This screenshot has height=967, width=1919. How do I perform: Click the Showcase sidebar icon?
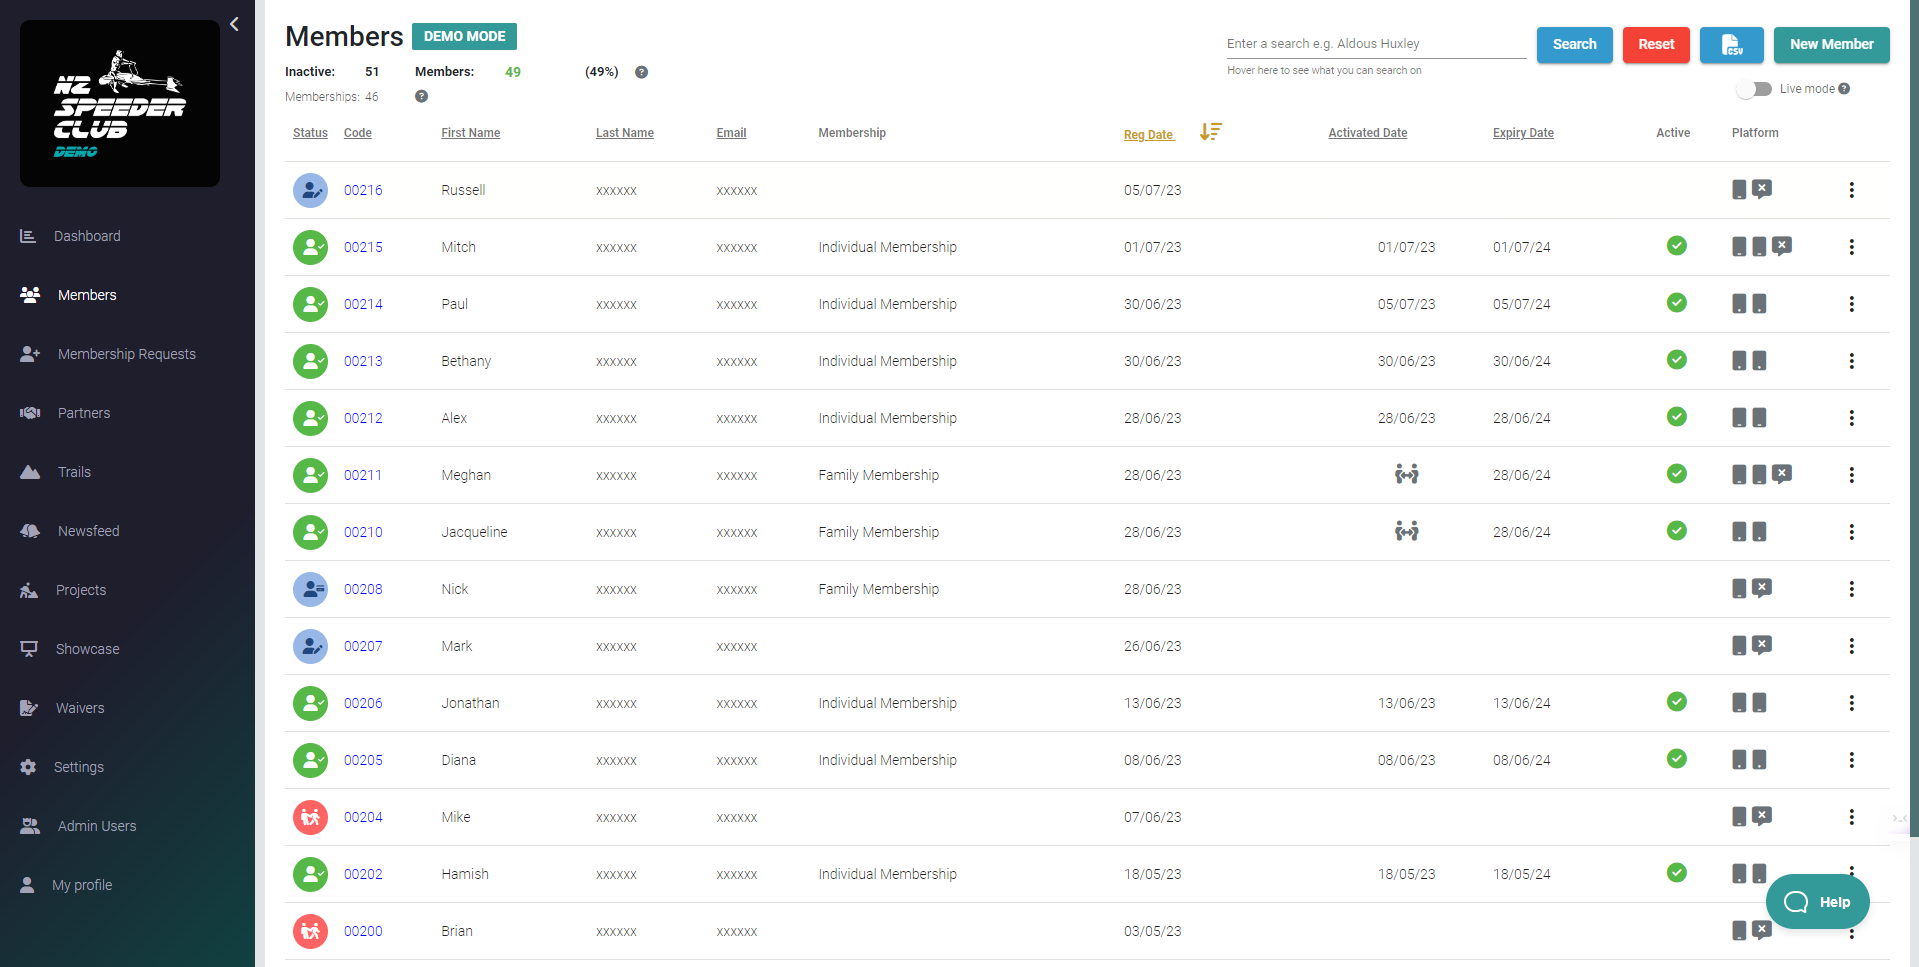(x=29, y=649)
